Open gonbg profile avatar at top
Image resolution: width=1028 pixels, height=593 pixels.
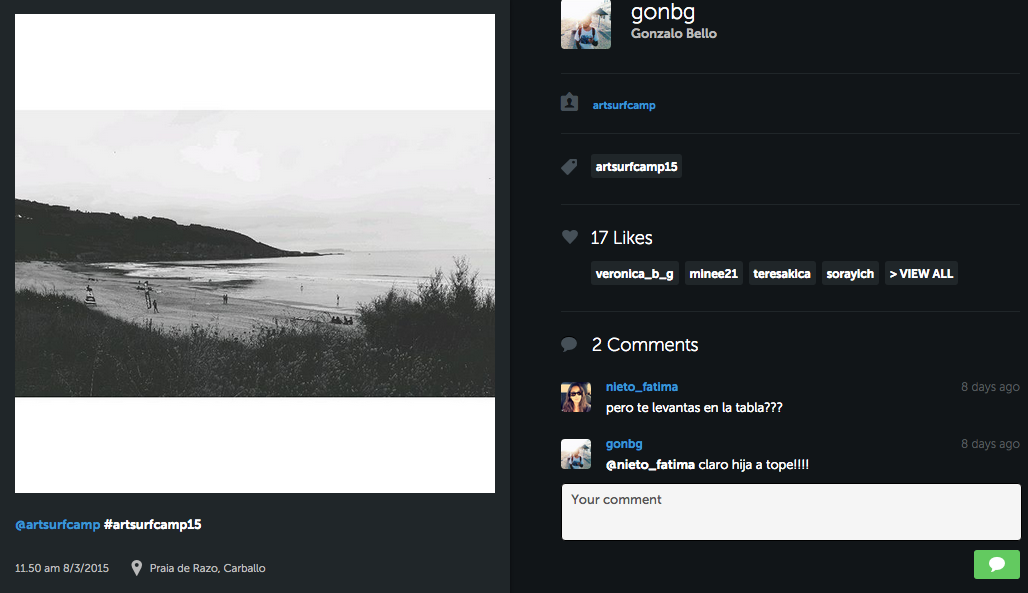tap(585, 25)
